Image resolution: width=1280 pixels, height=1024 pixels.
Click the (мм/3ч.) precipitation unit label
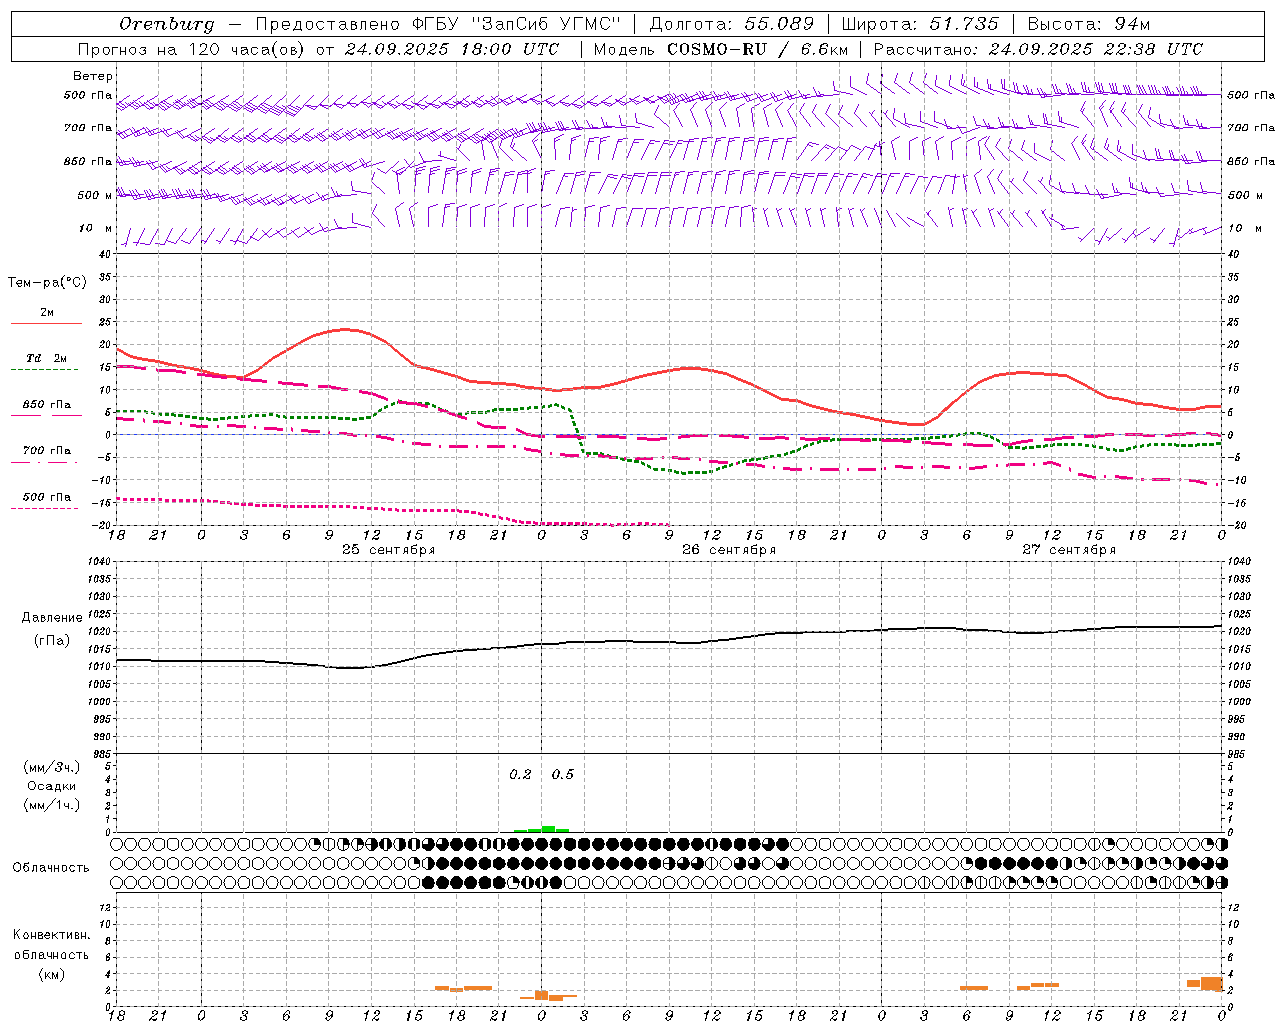point(52,767)
